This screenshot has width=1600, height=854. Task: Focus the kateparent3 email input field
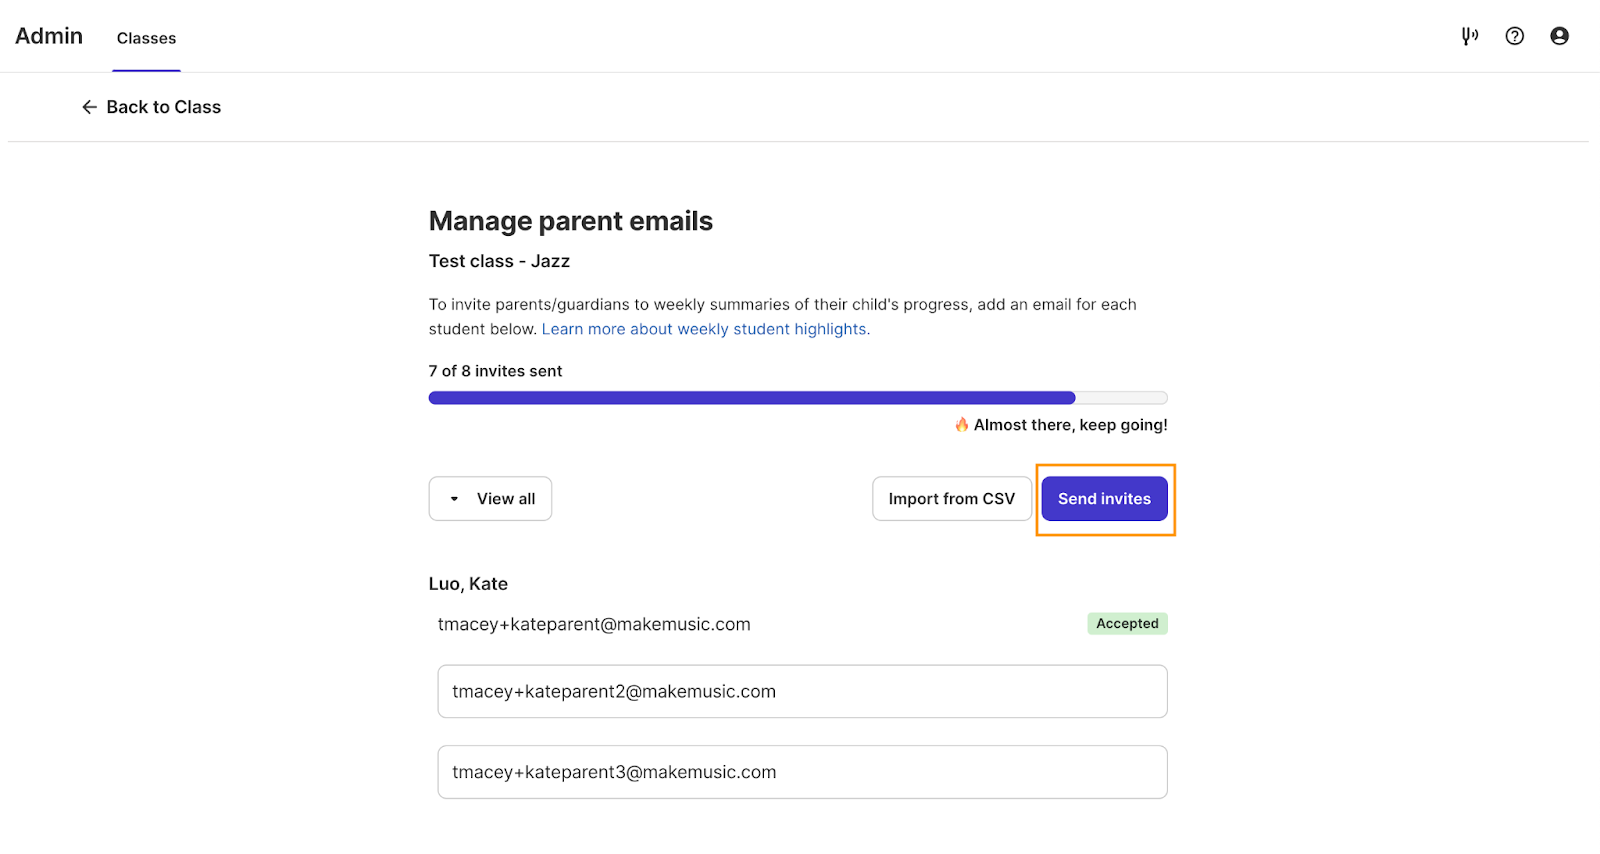tap(802, 772)
